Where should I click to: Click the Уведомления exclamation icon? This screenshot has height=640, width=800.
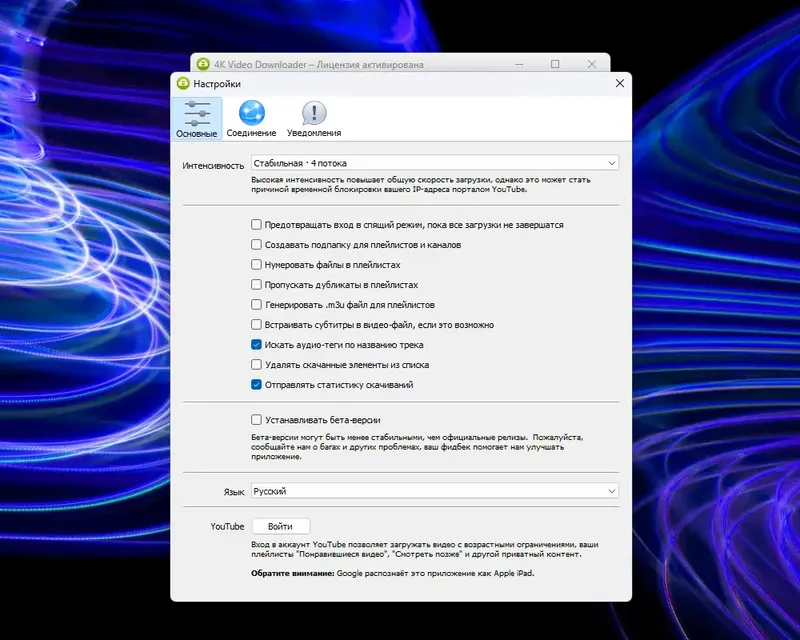click(x=314, y=114)
